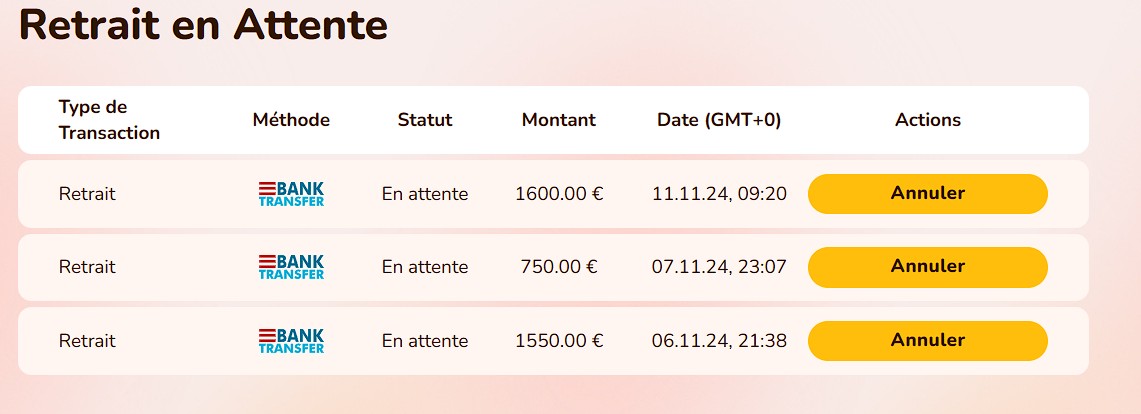Cancel the 750.00 € withdrawal
The height and width of the screenshot is (414, 1141).
click(x=927, y=267)
